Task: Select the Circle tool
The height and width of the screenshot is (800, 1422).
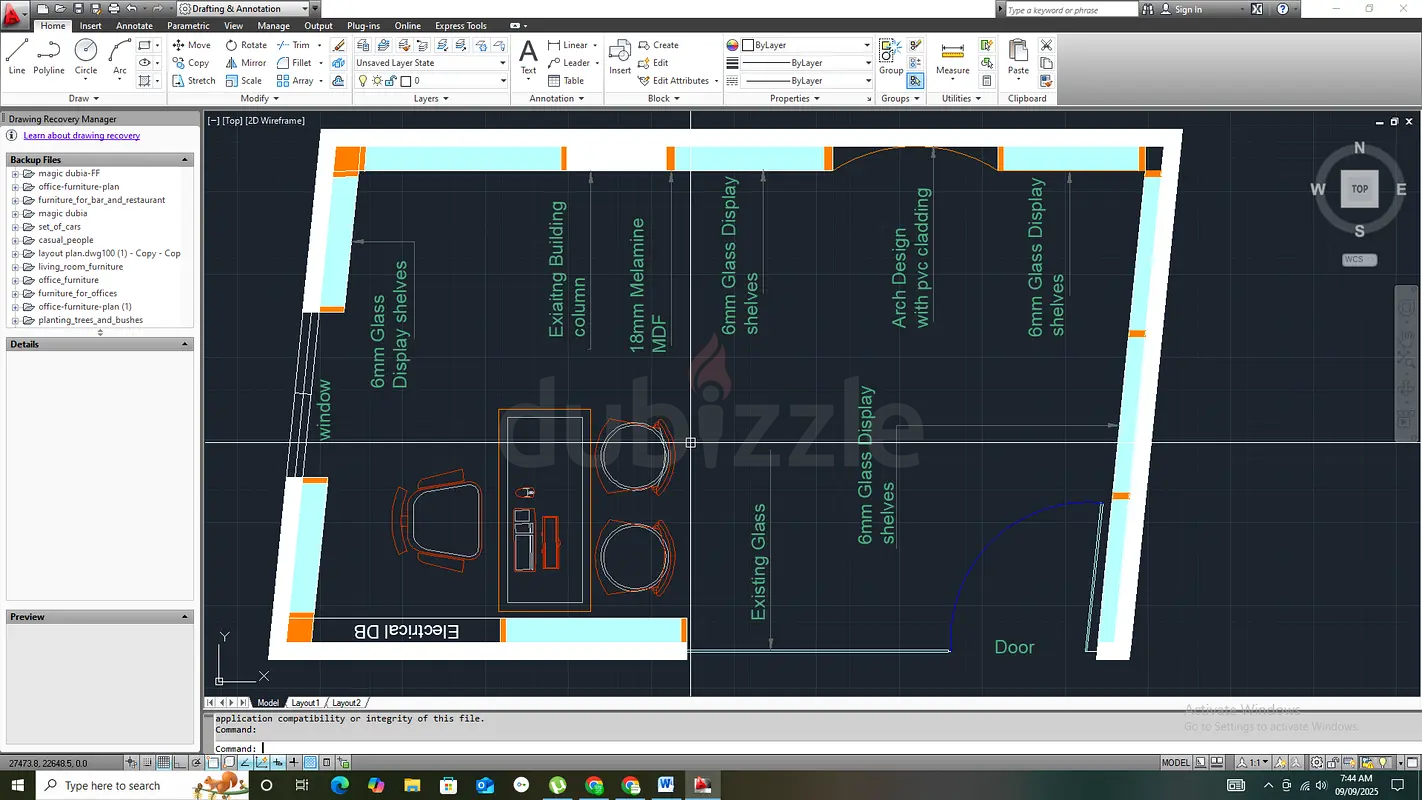Action: [85, 52]
